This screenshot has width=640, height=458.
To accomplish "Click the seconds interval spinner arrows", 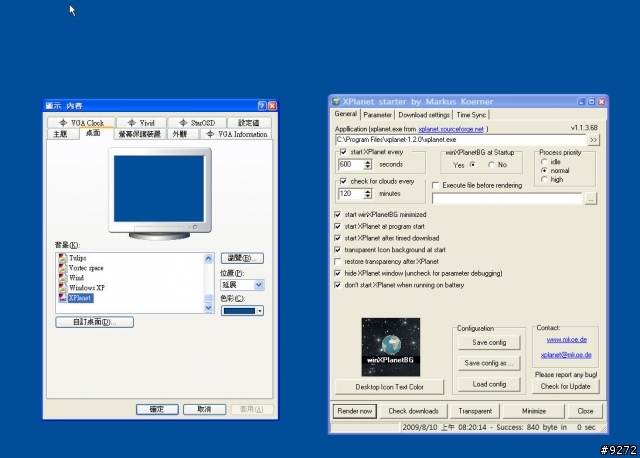I will (368, 165).
